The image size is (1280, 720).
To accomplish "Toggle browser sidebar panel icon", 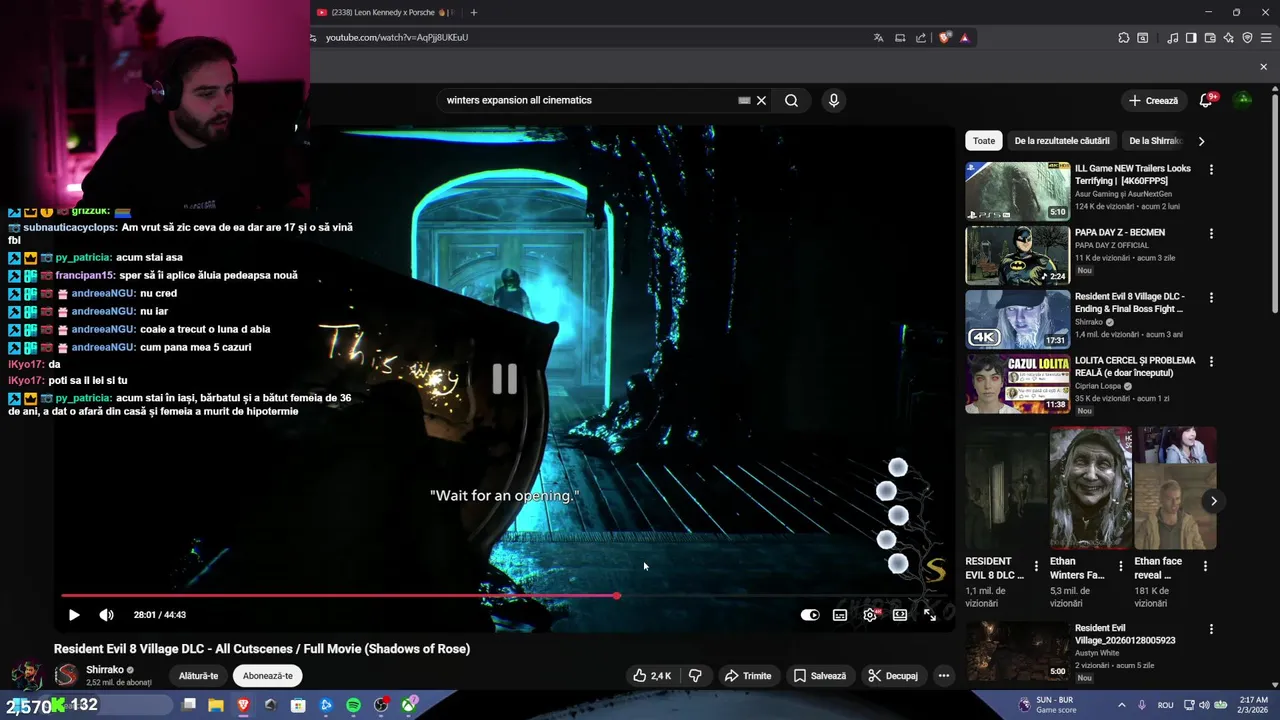I will pyautogui.click(x=1191, y=38).
